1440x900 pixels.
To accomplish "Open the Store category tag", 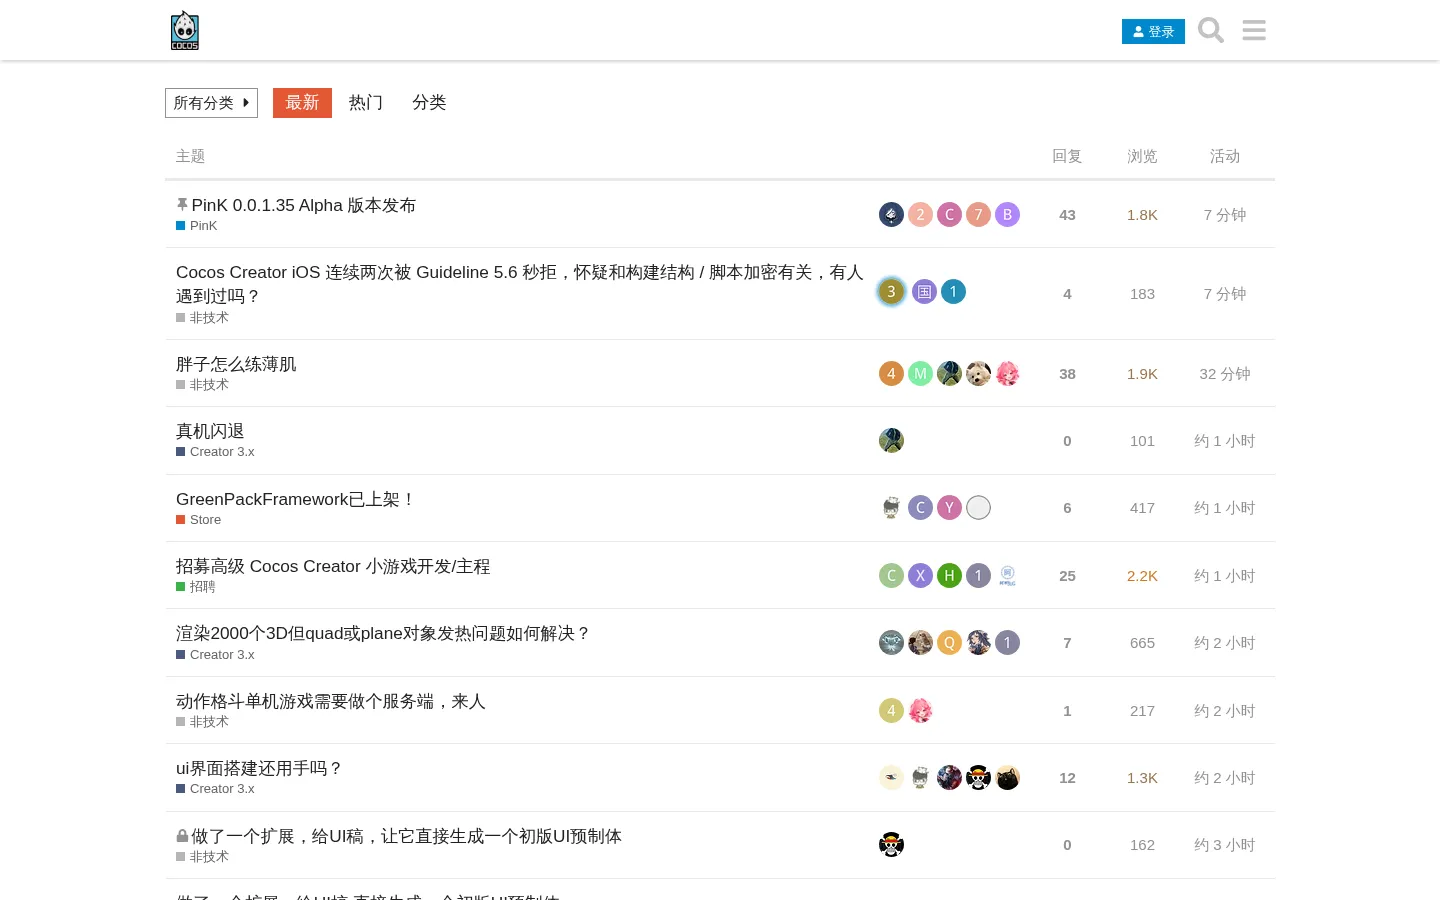I will point(199,520).
